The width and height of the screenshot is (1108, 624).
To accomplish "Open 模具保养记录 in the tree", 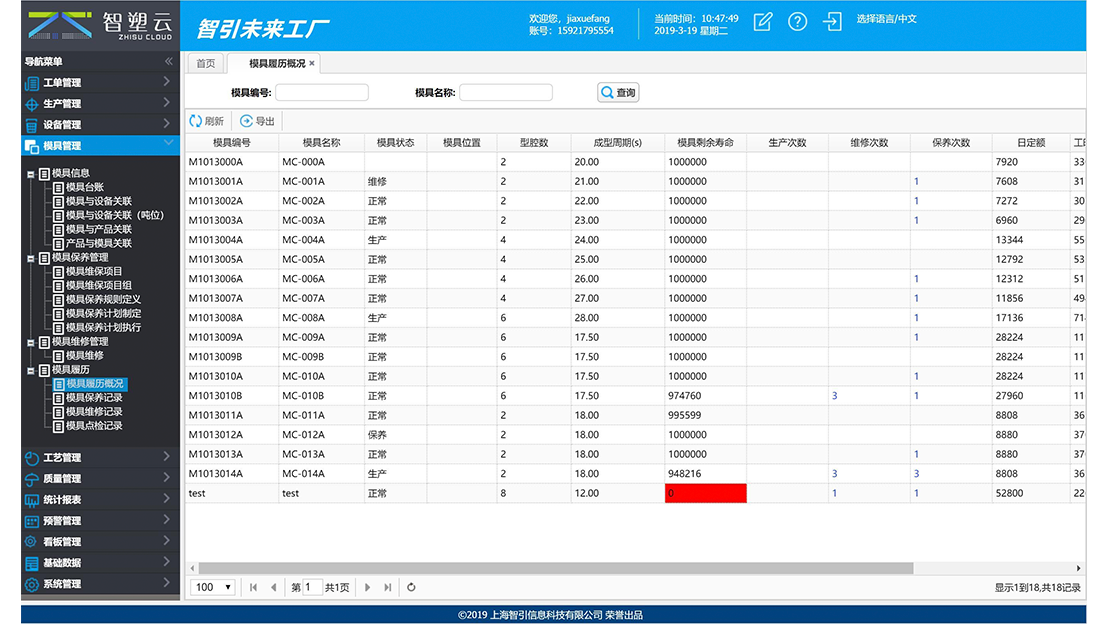I will tap(94, 398).
